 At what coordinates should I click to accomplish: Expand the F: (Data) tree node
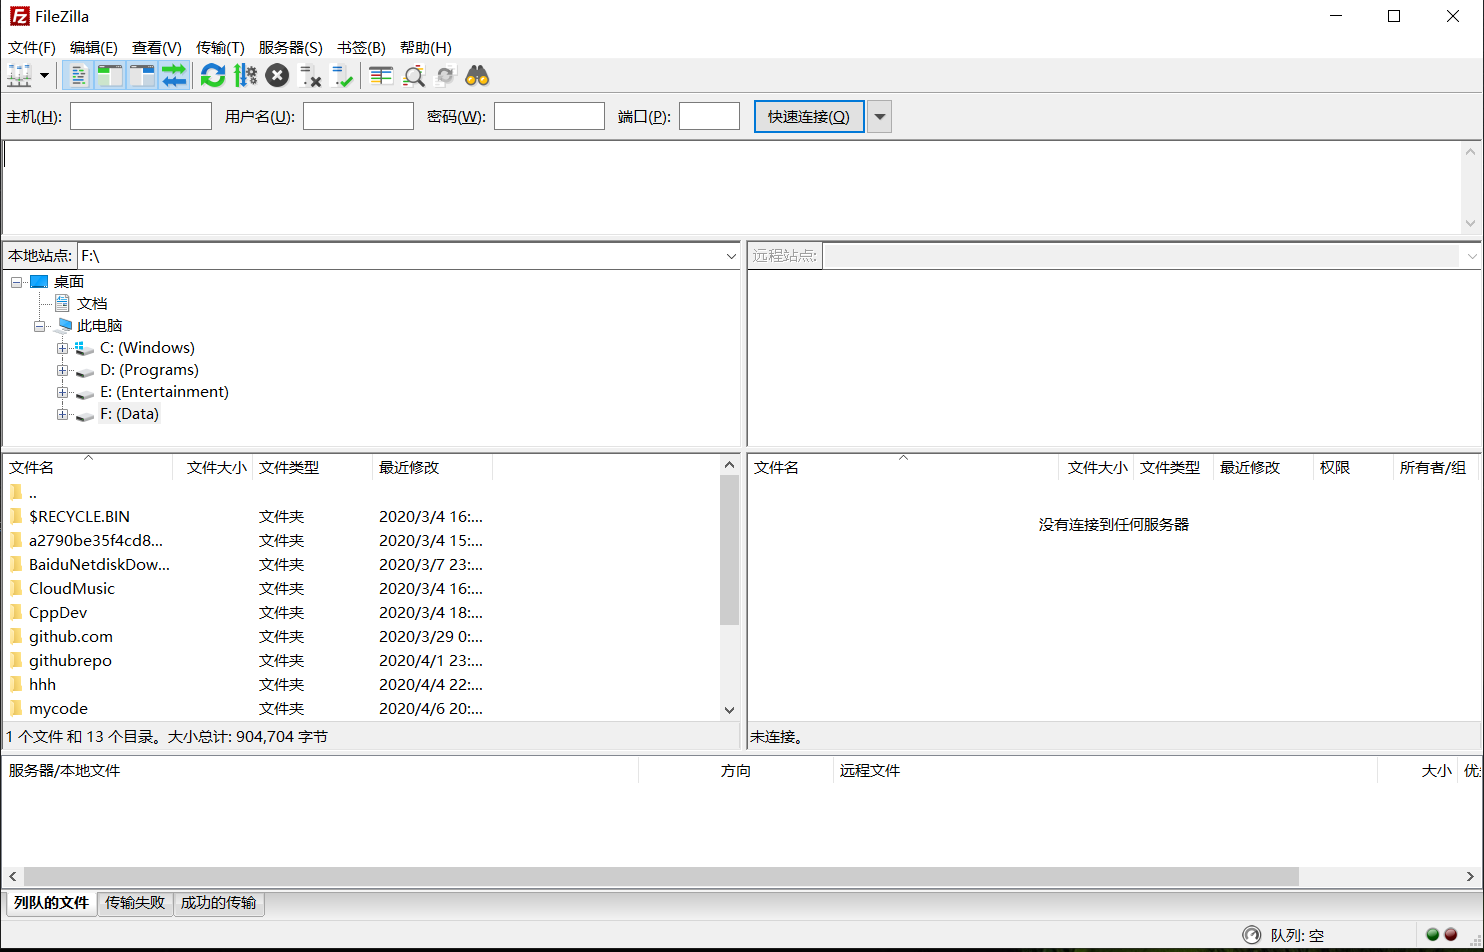tap(62, 414)
